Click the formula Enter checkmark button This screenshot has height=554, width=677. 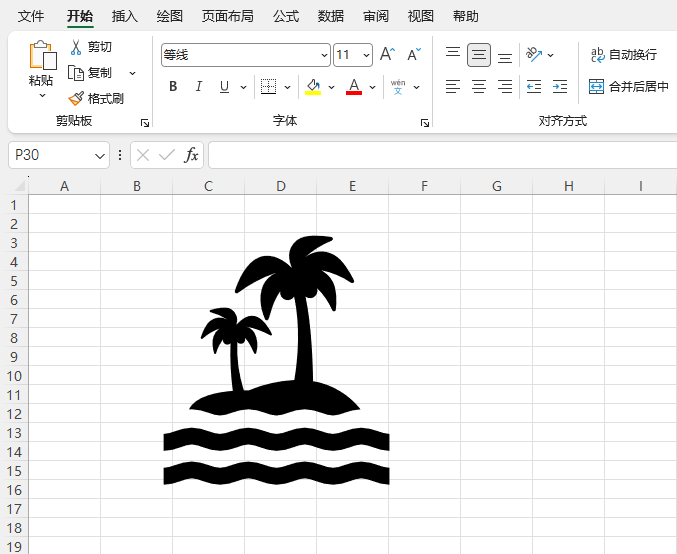click(167, 155)
